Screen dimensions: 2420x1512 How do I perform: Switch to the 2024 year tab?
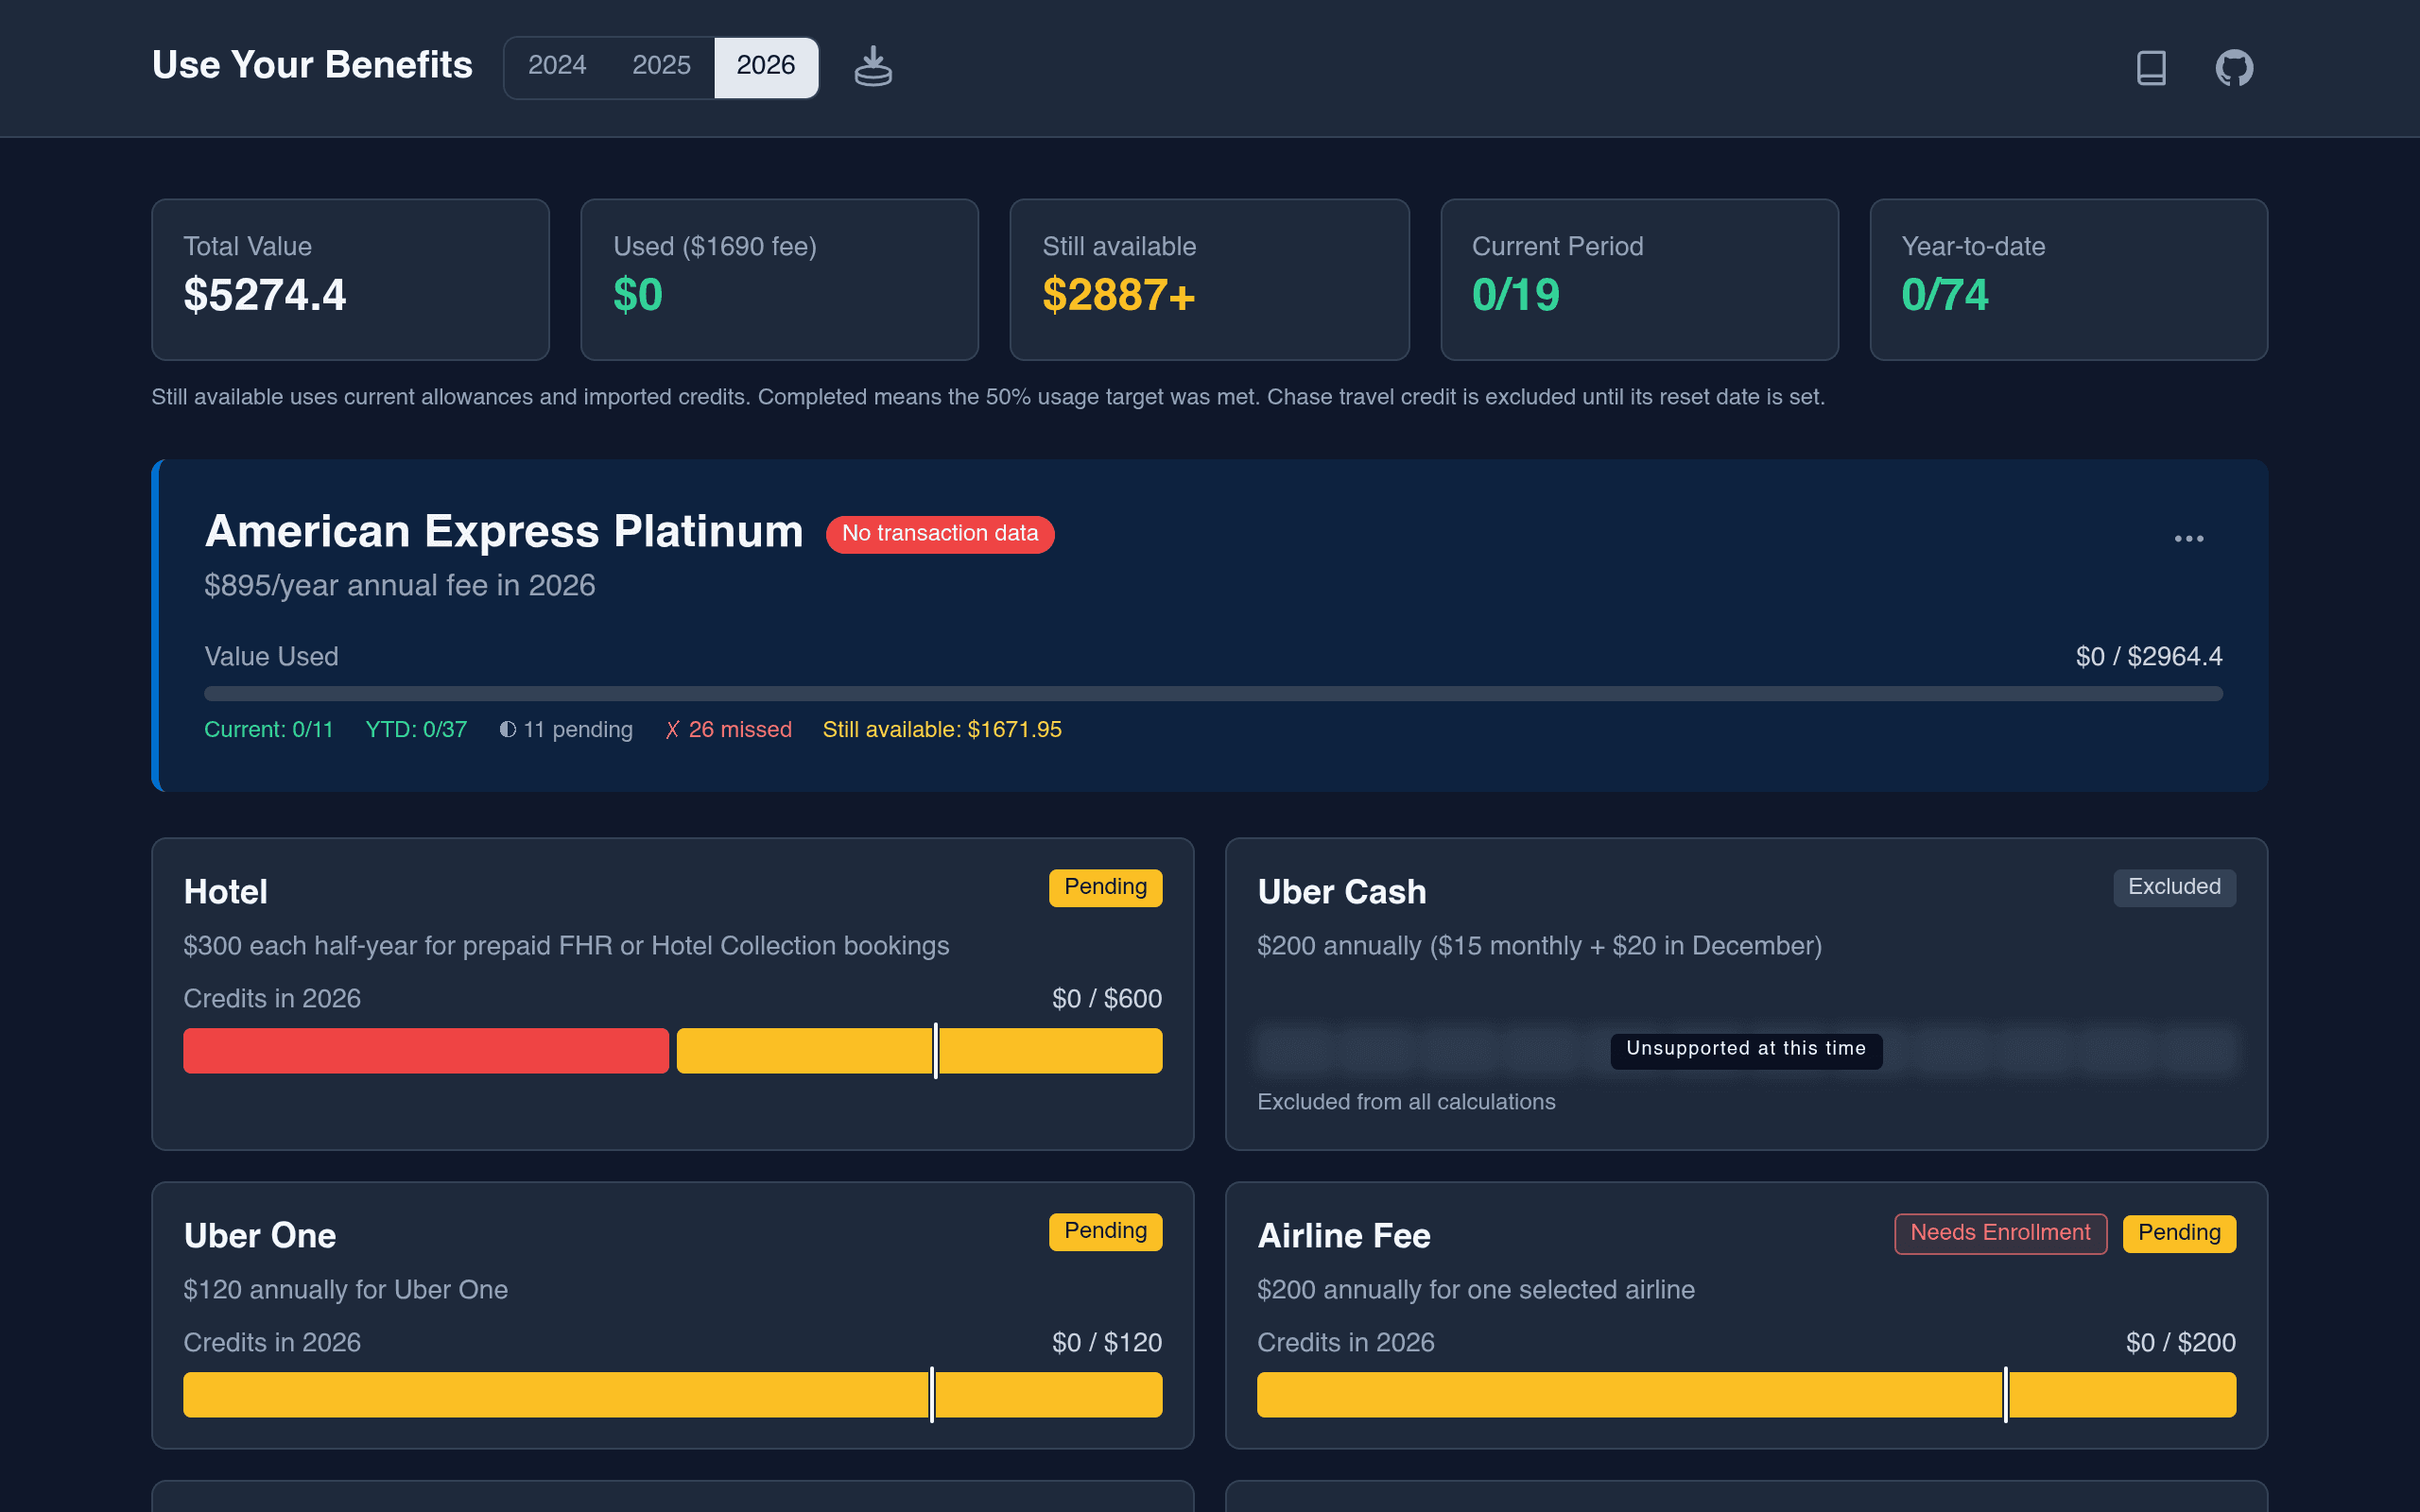point(557,66)
